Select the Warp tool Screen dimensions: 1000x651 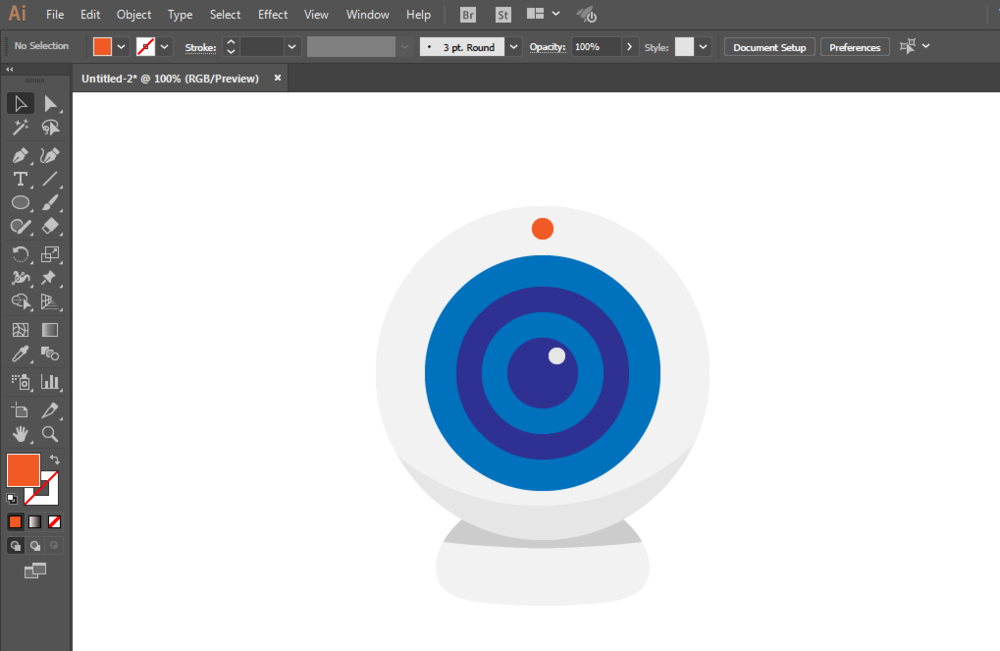coord(20,278)
